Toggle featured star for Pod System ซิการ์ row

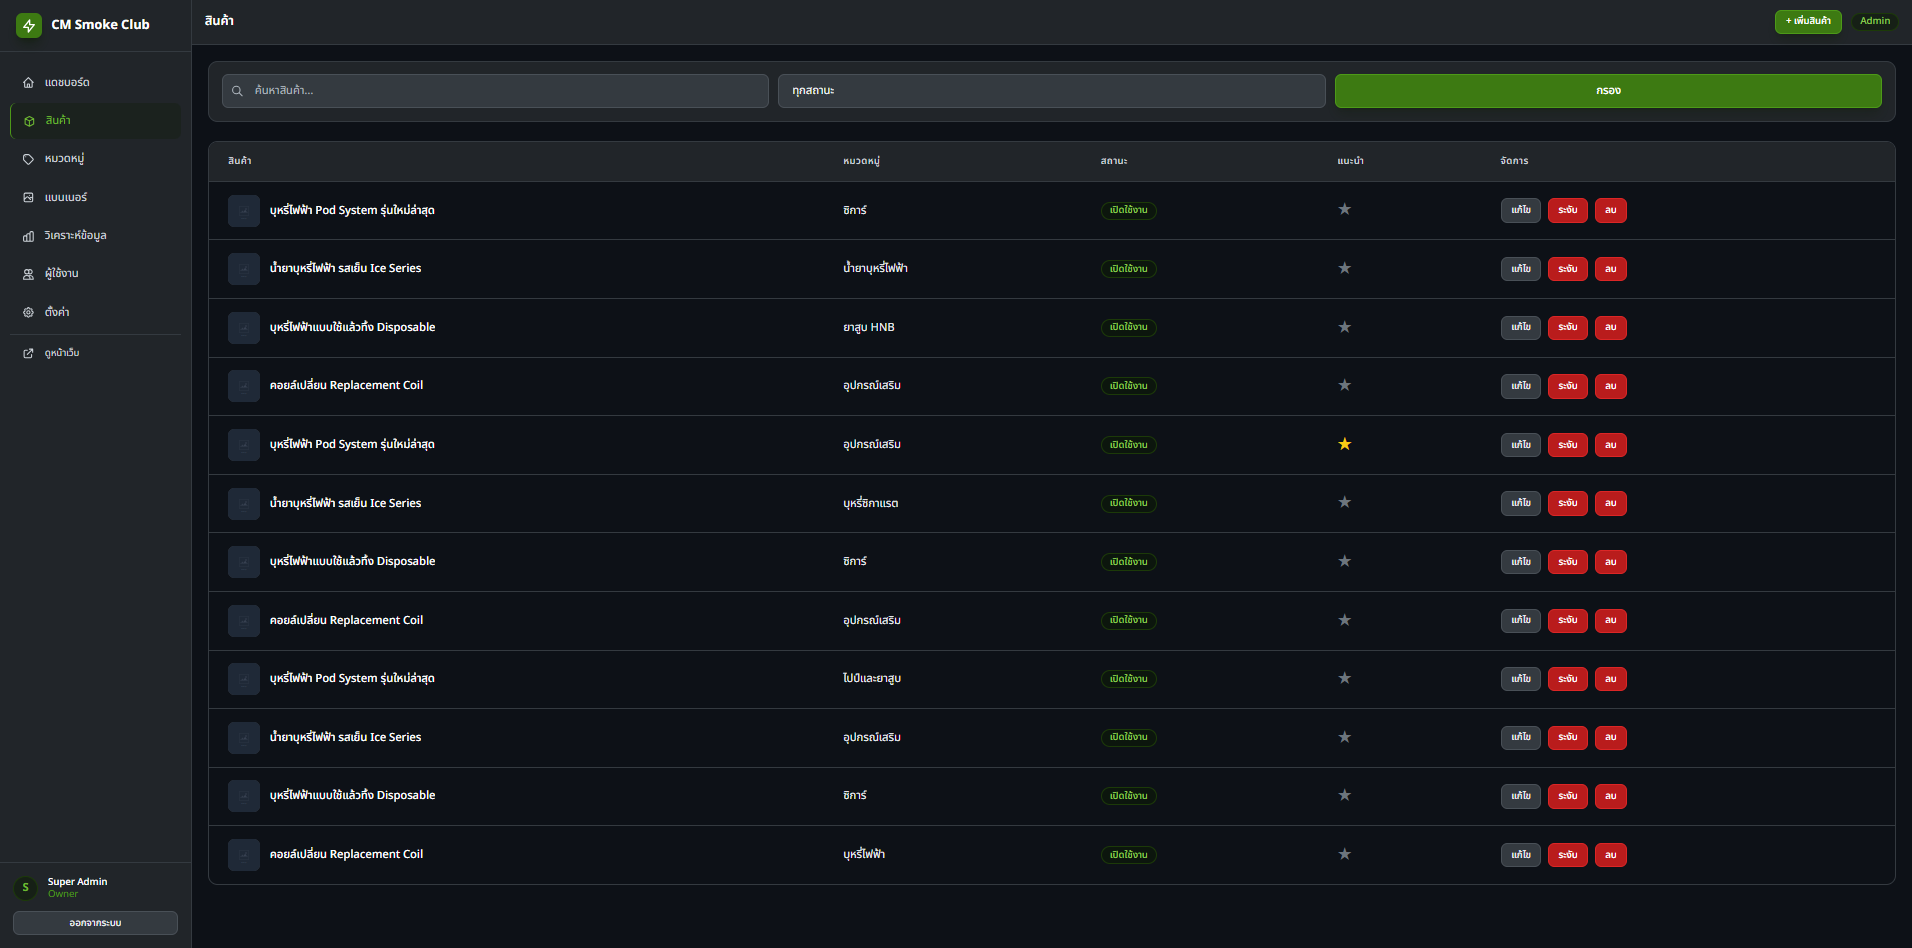coord(1345,210)
